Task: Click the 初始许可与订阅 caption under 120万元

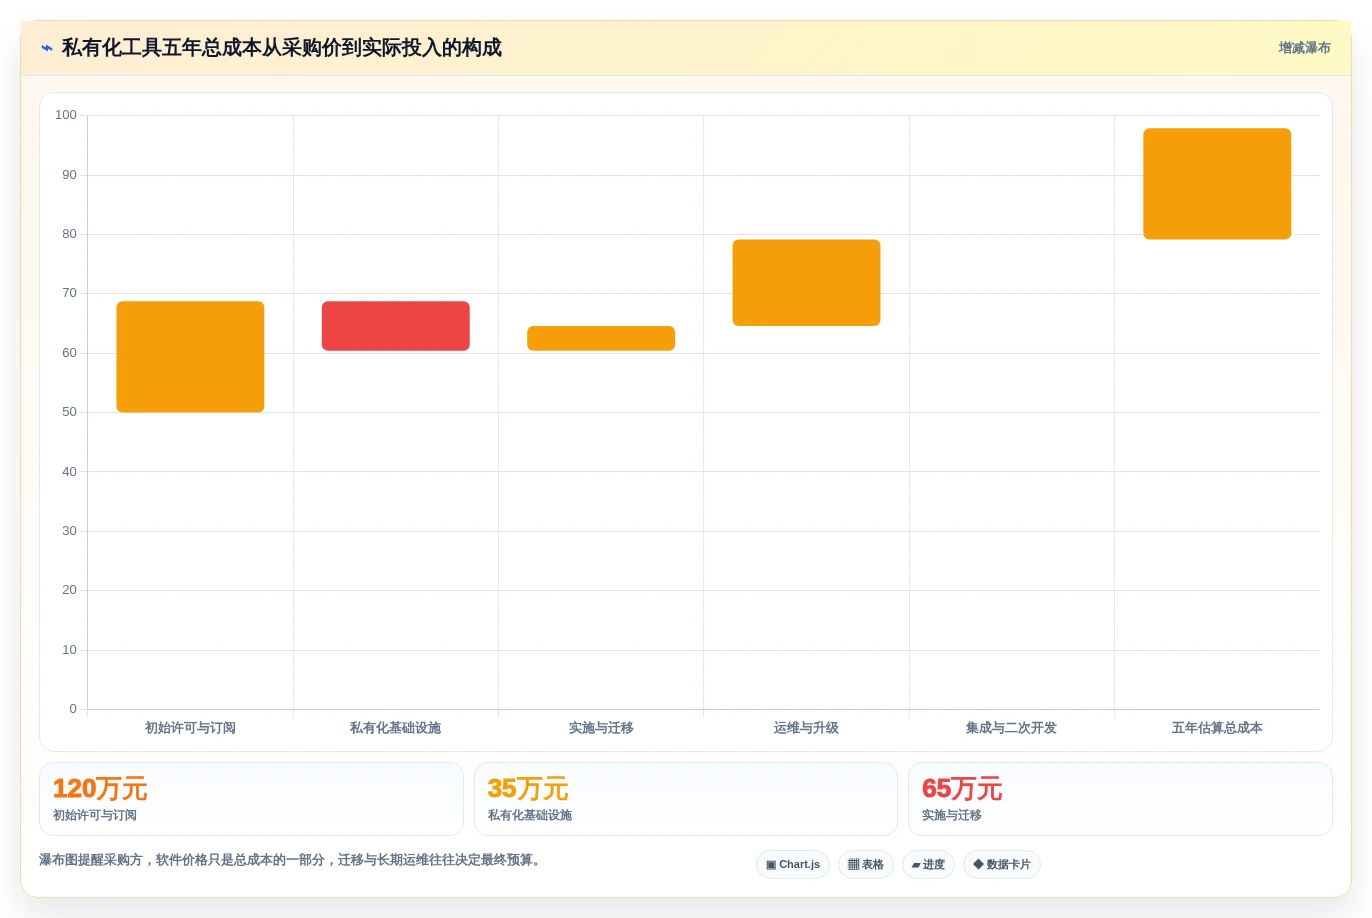Action: pos(95,815)
